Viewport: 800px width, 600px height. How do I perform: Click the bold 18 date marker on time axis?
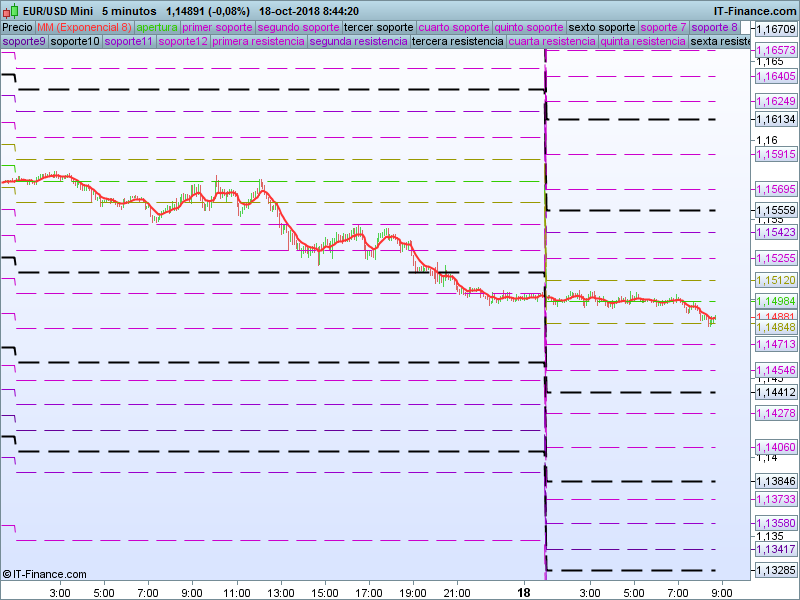pos(524,592)
